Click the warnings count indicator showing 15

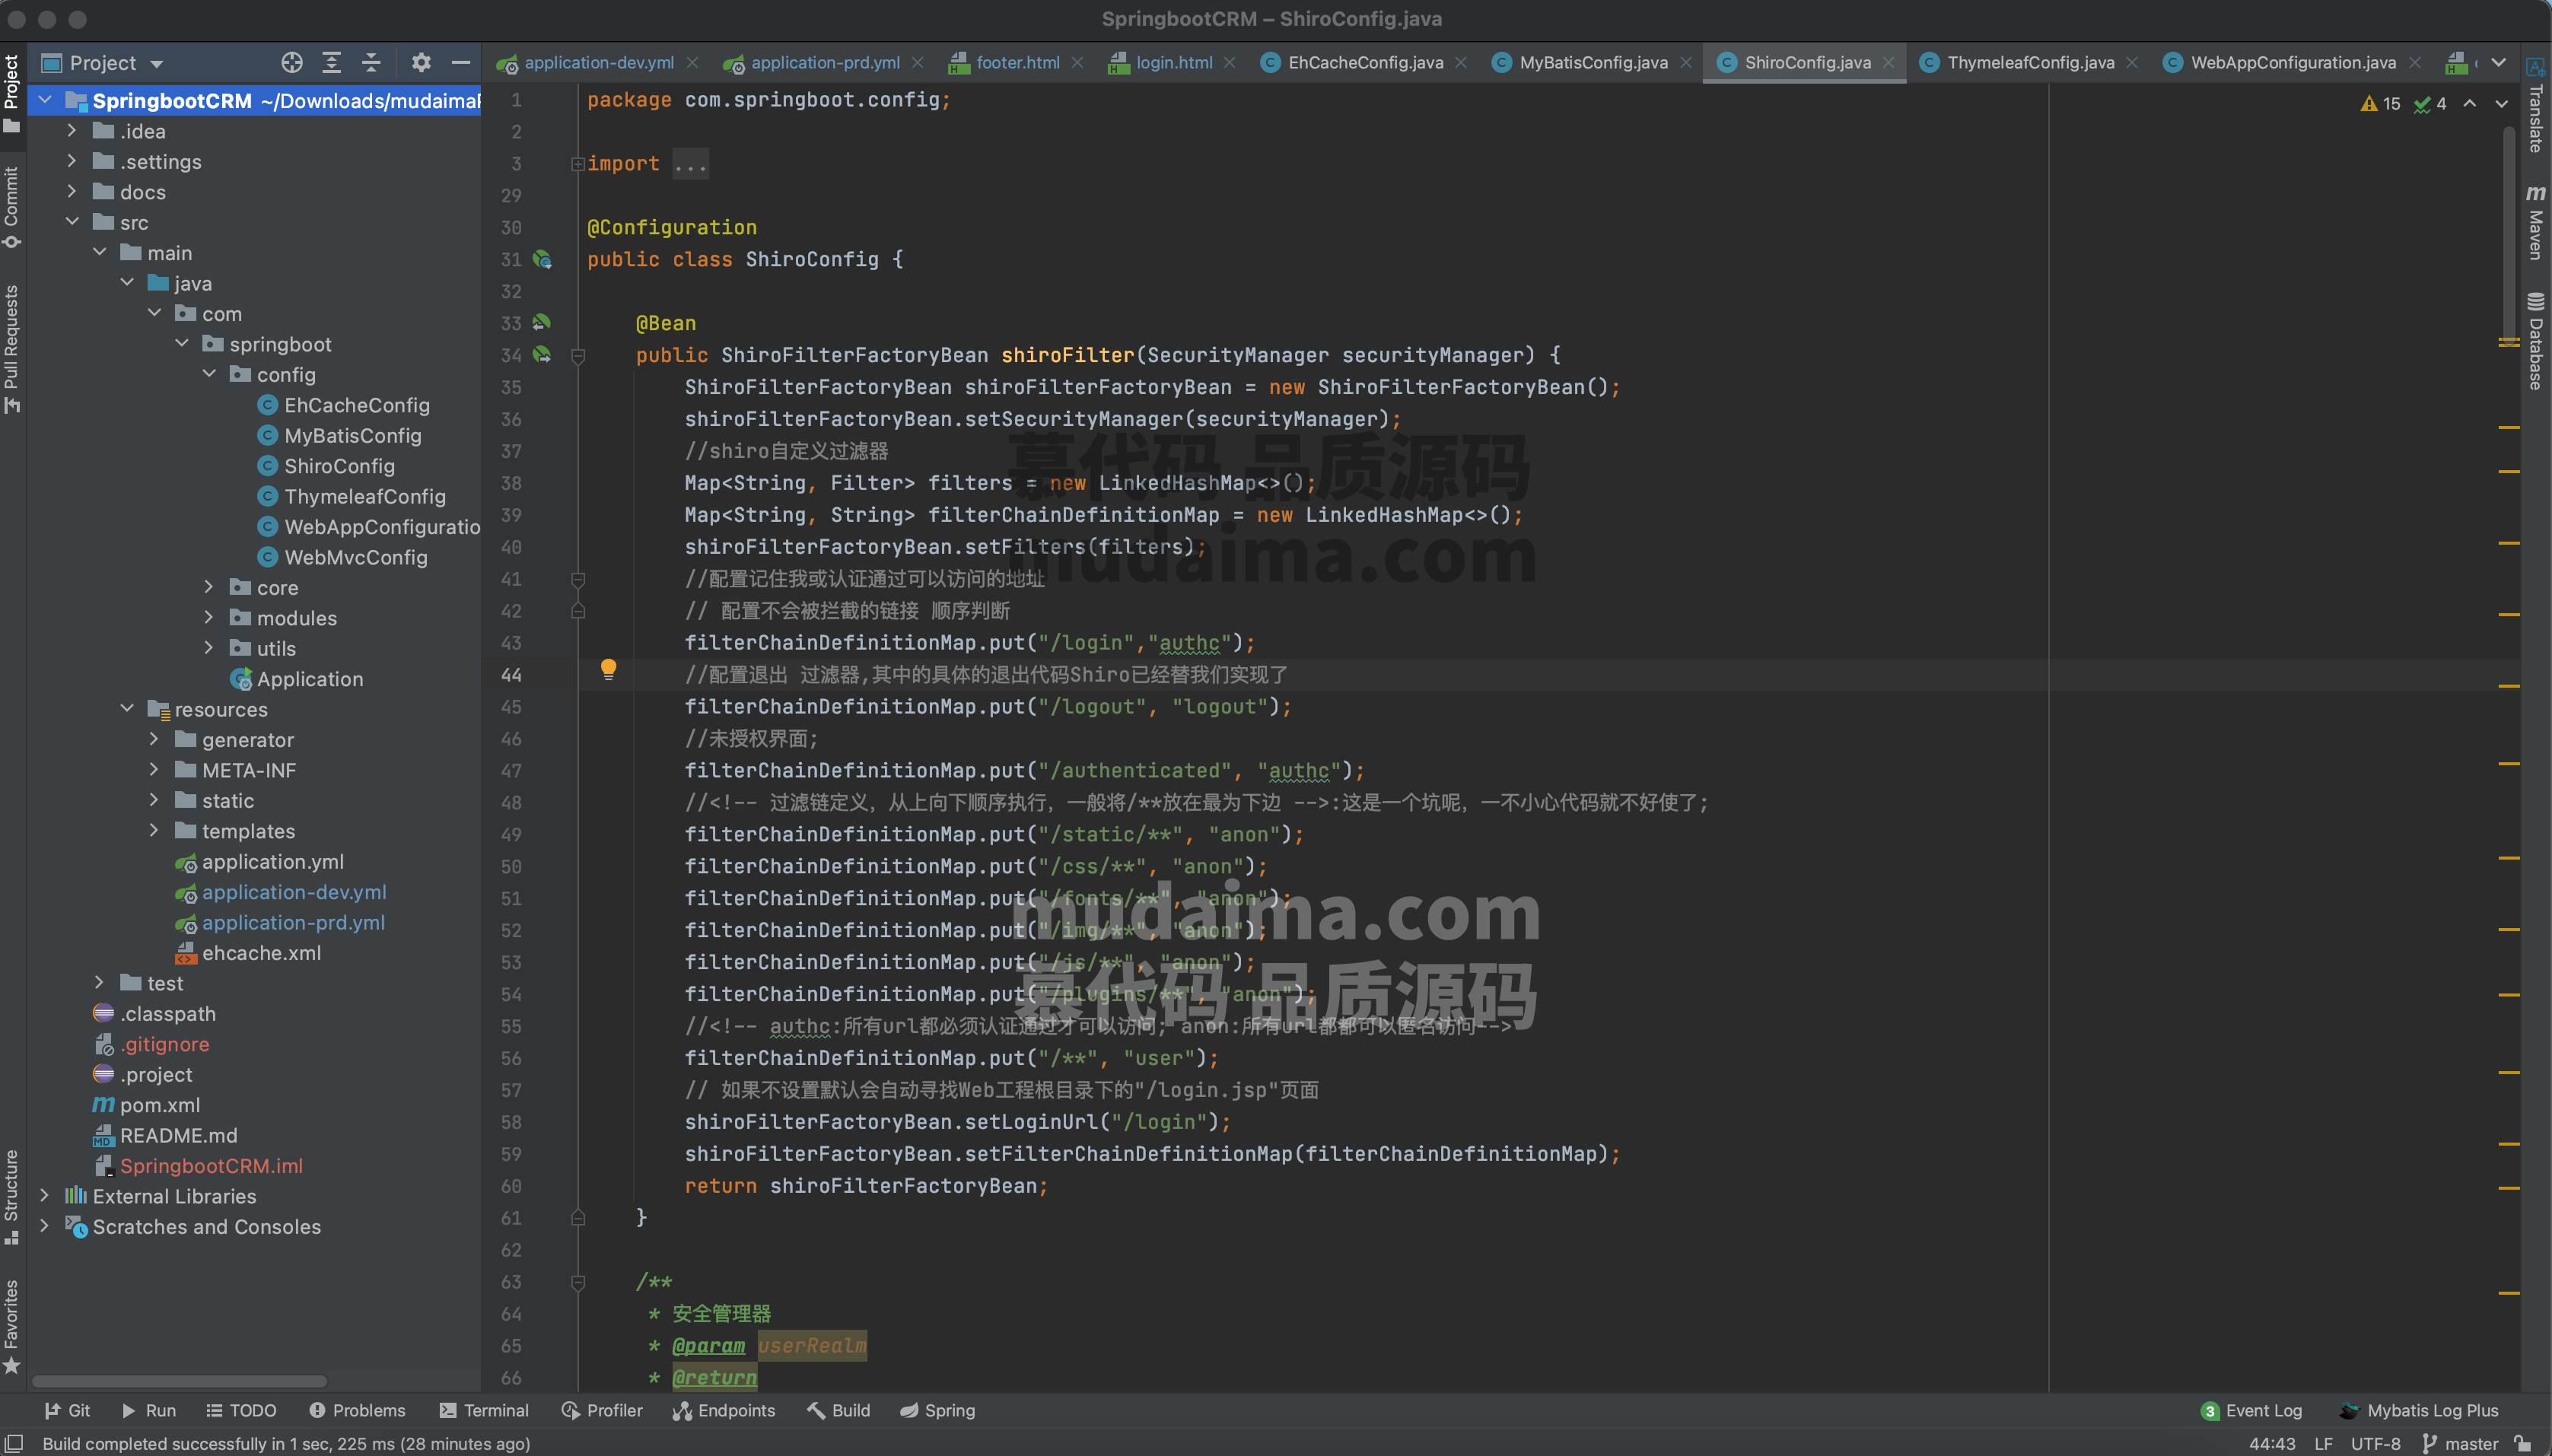pos(2381,104)
